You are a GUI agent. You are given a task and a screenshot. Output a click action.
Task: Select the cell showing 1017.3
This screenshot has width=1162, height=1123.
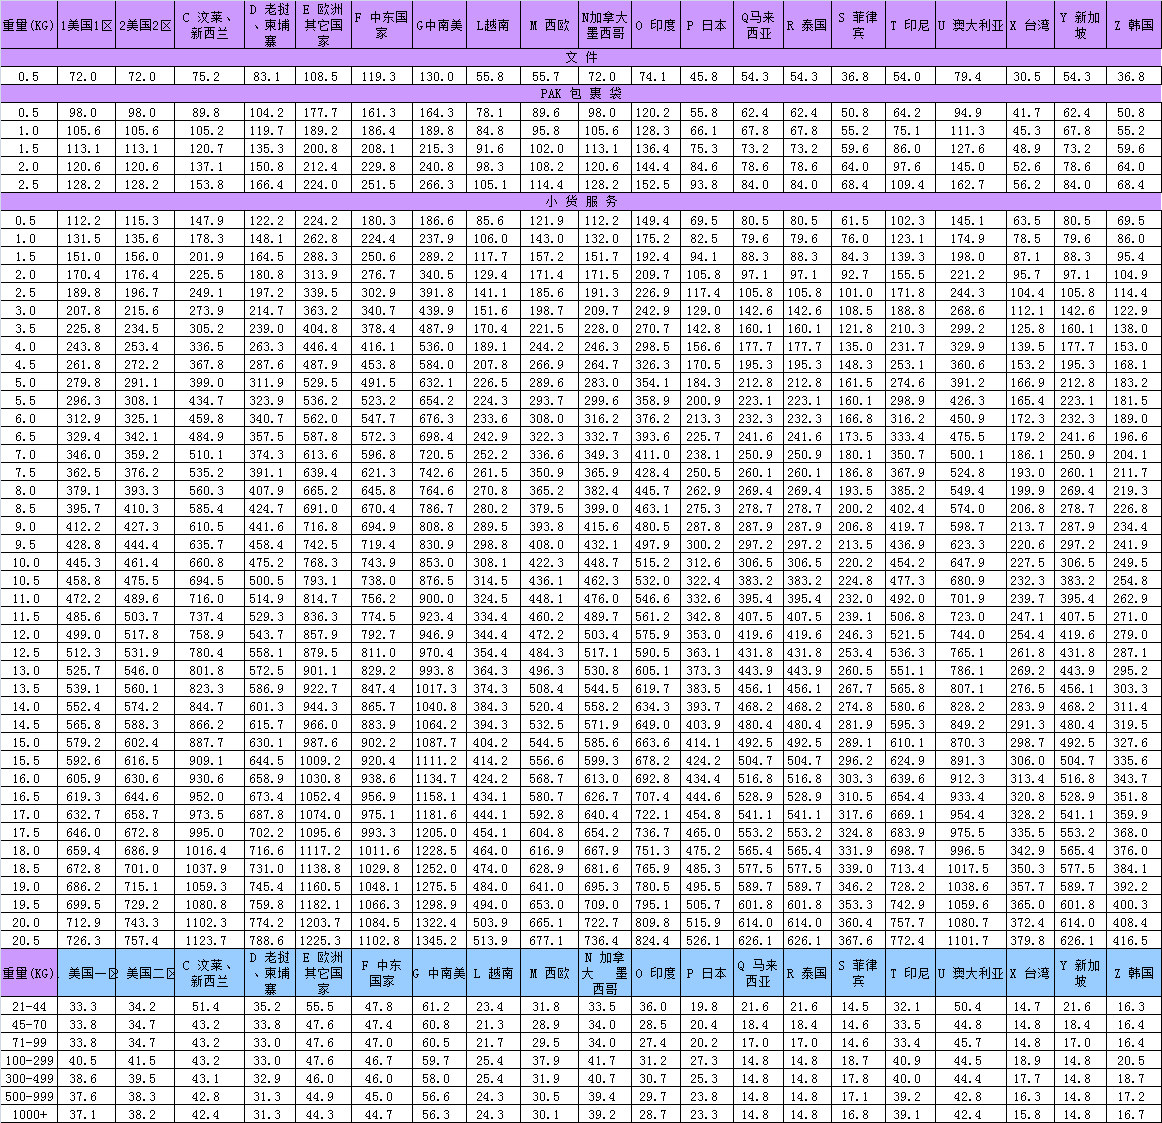coord(437,688)
